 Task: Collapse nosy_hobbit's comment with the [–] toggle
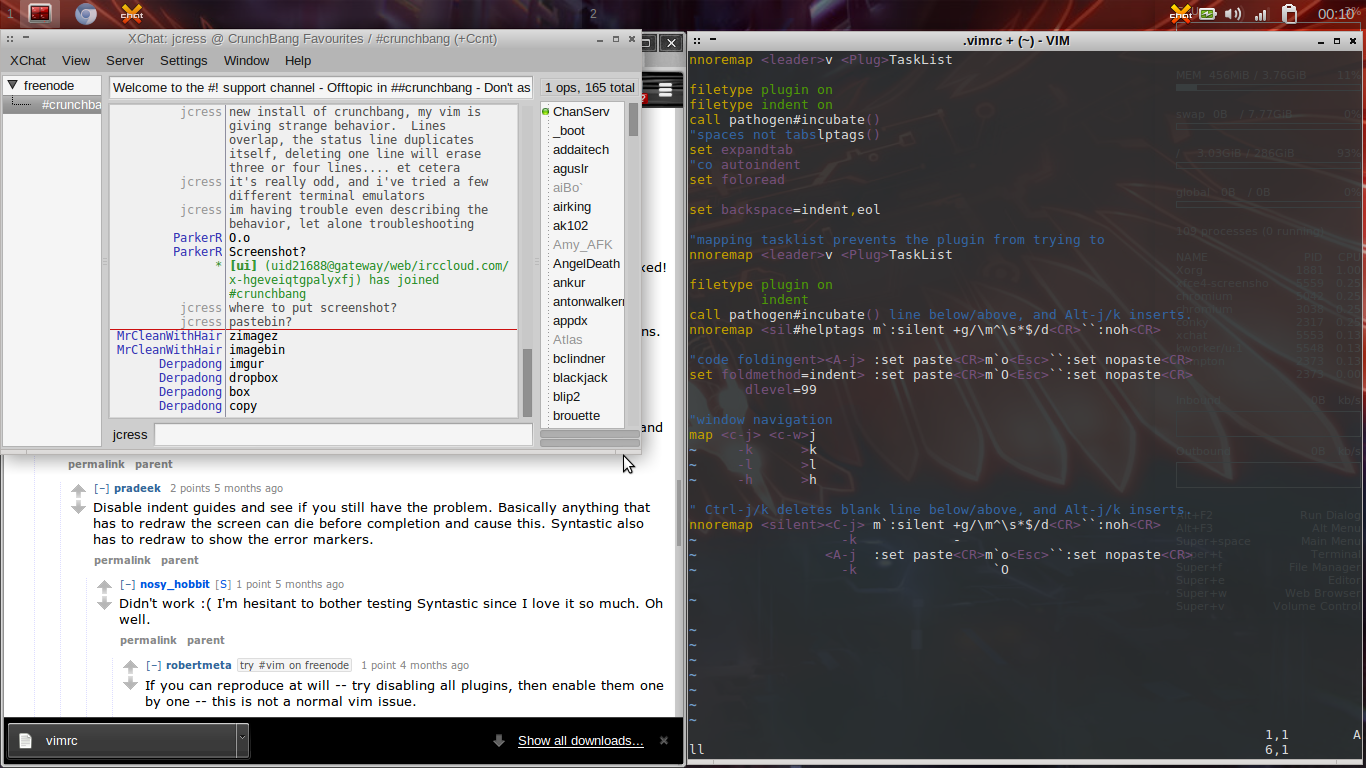tap(127, 585)
